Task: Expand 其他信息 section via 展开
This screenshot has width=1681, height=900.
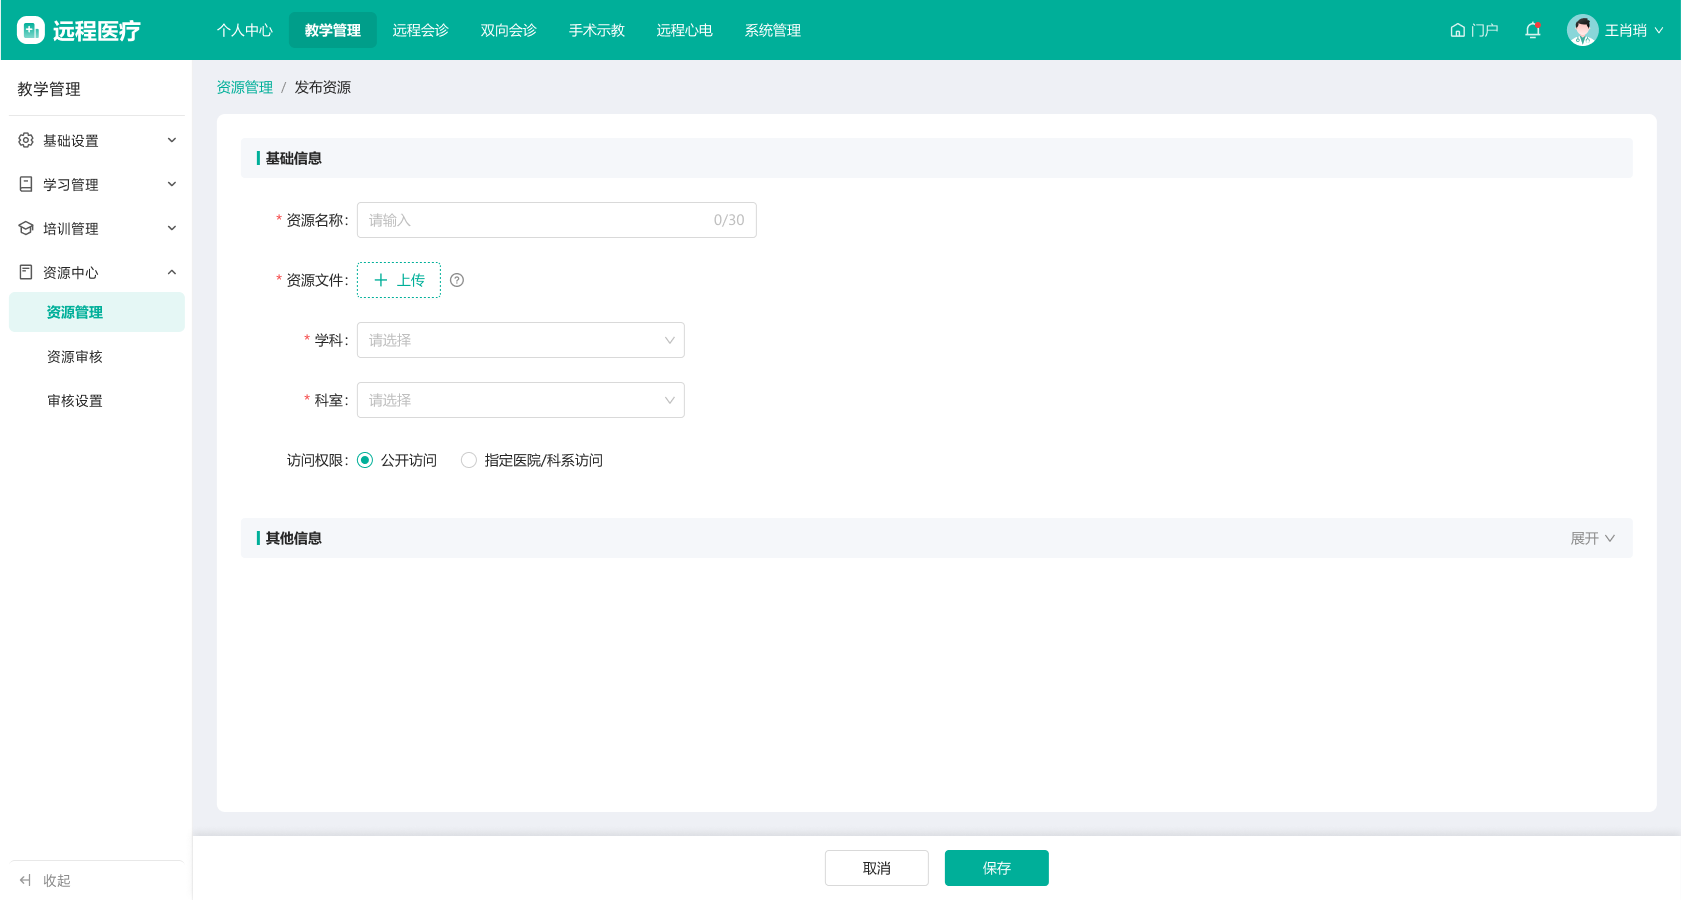Action: 1592,538
